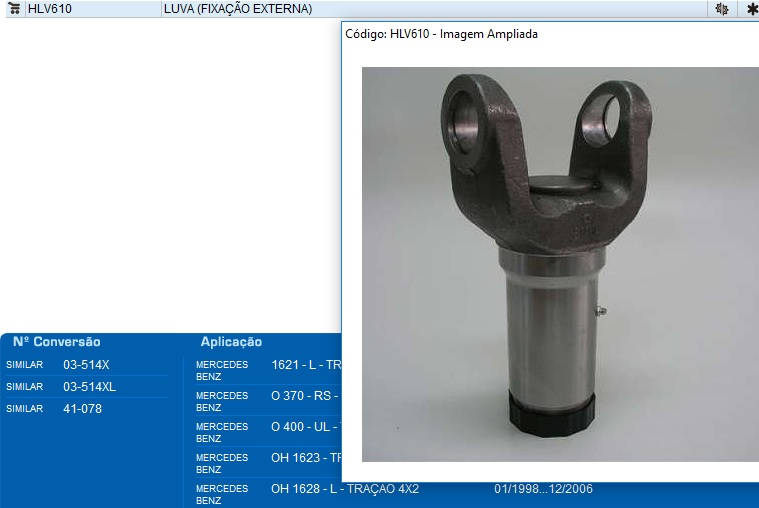Click the gear icon in the top row
759x508 pixels.
pyautogui.click(x=721, y=9)
